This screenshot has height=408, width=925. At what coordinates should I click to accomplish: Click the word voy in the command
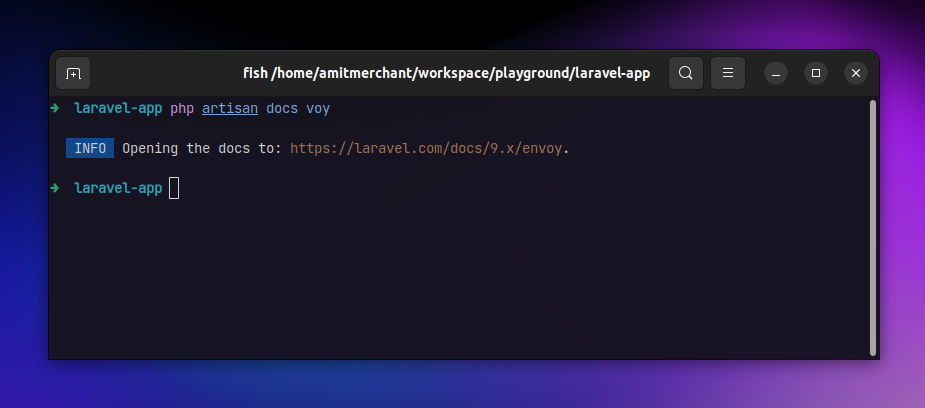[x=318, y=109]
